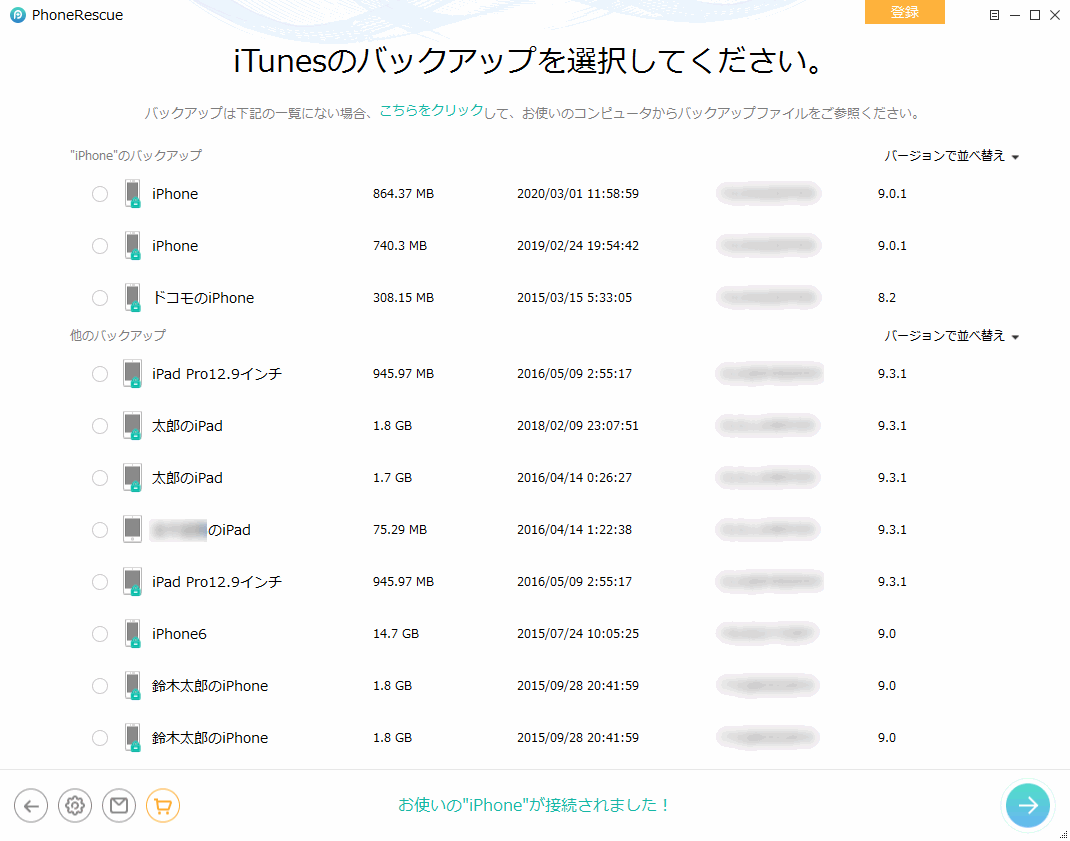Pick the 75.29 MB iPad backup radio
Viewport: 1070px width, 841px height.
pyautogui.click(x=100, y=530)
